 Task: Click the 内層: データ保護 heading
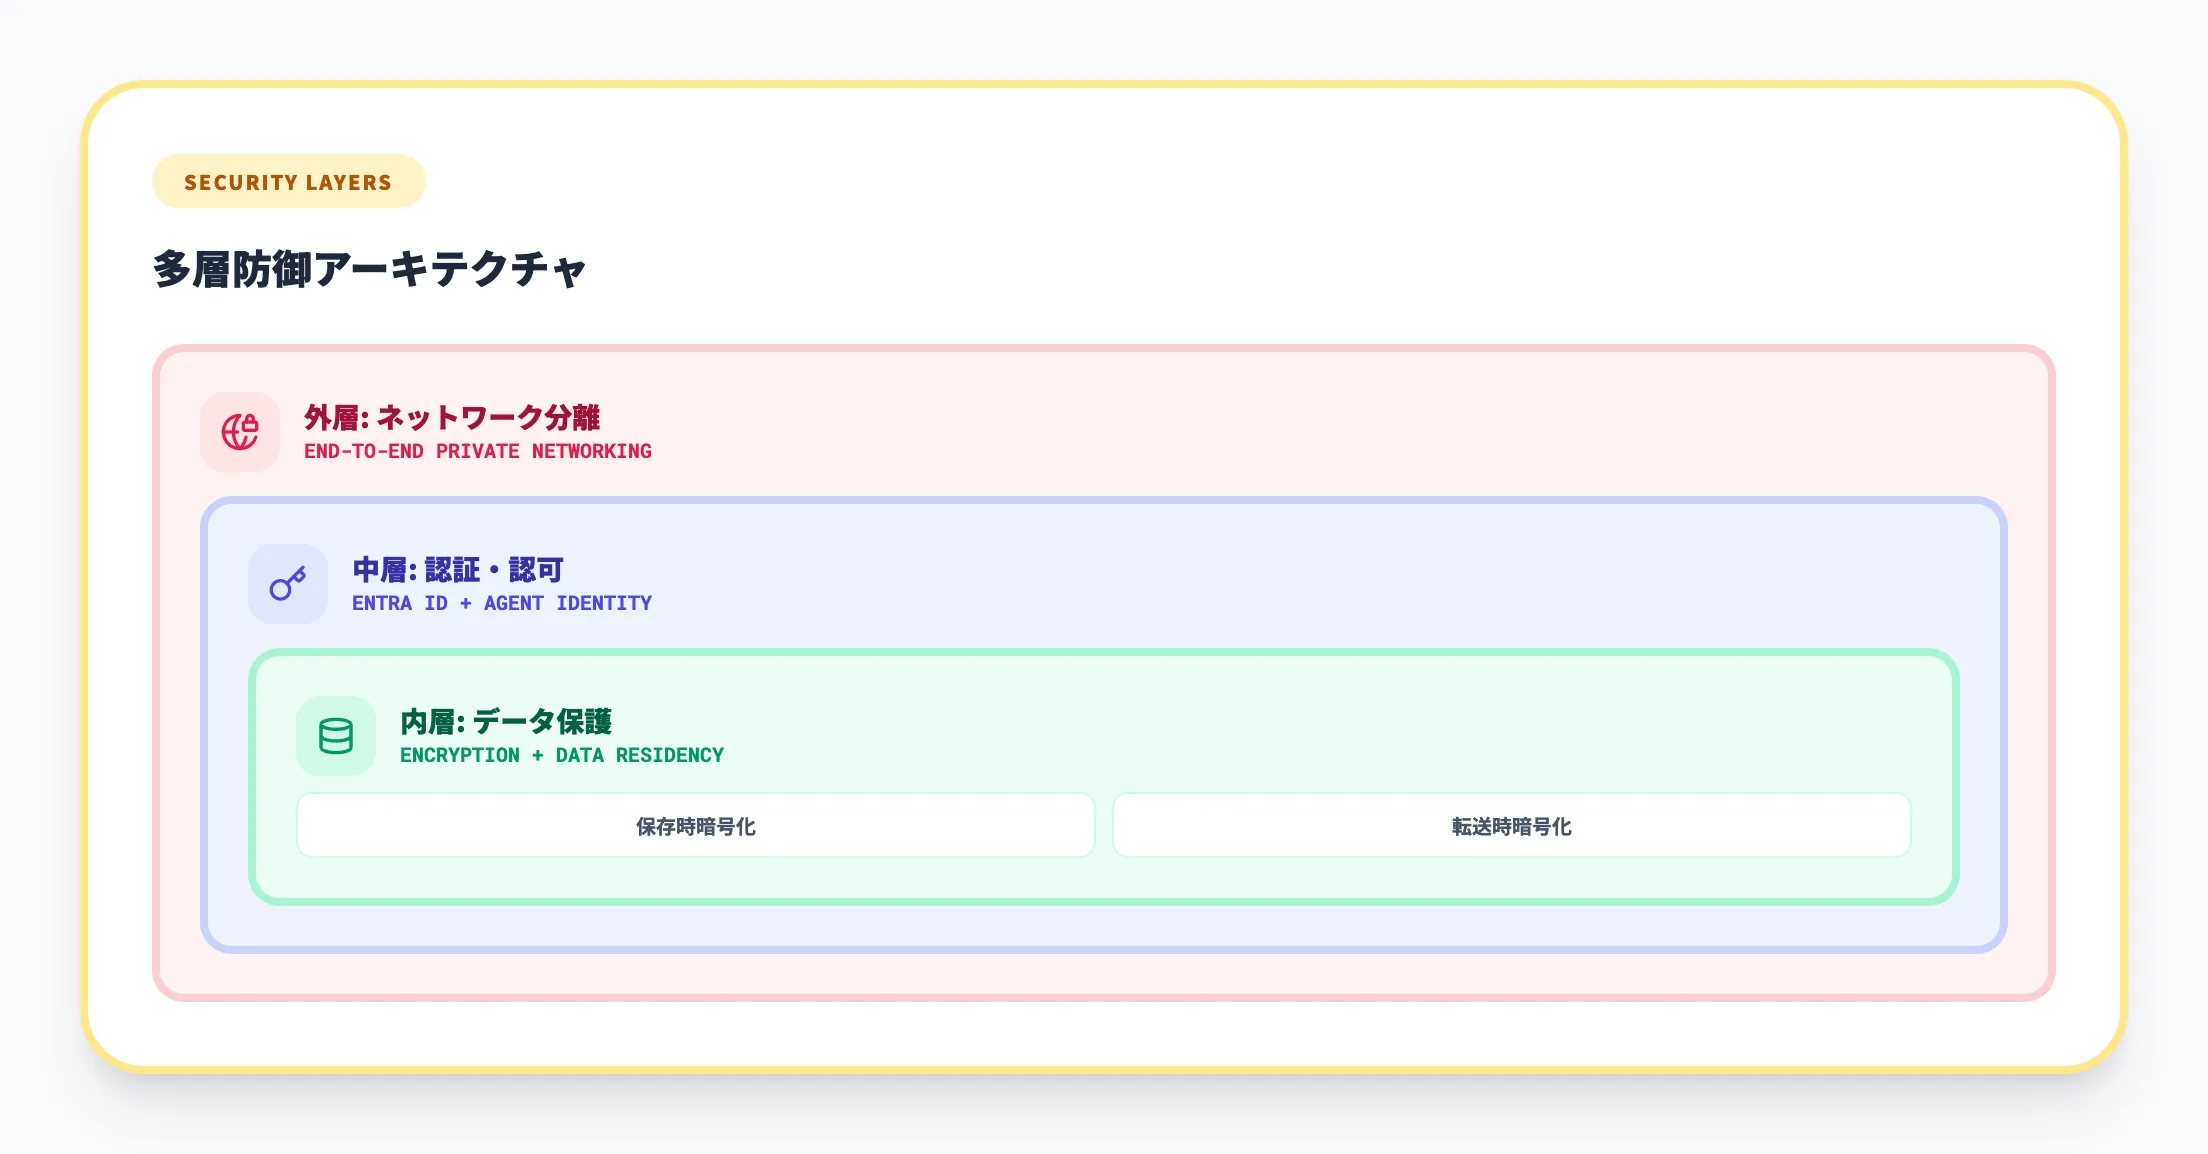point(506,721)
